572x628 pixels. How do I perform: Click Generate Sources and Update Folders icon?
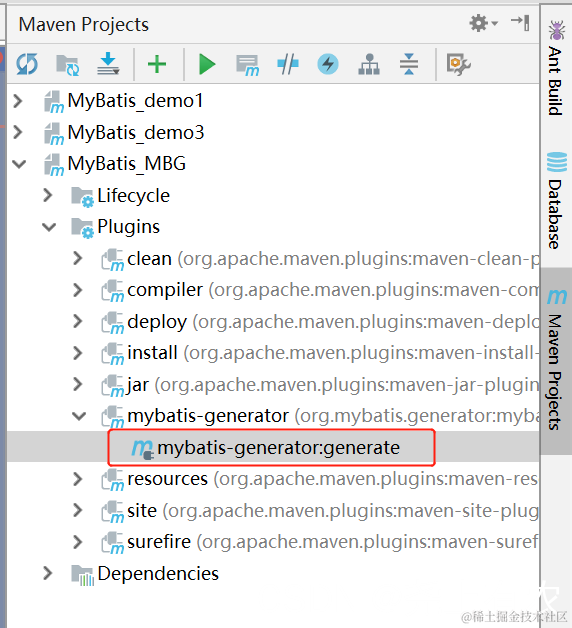[x=67, y=65]
